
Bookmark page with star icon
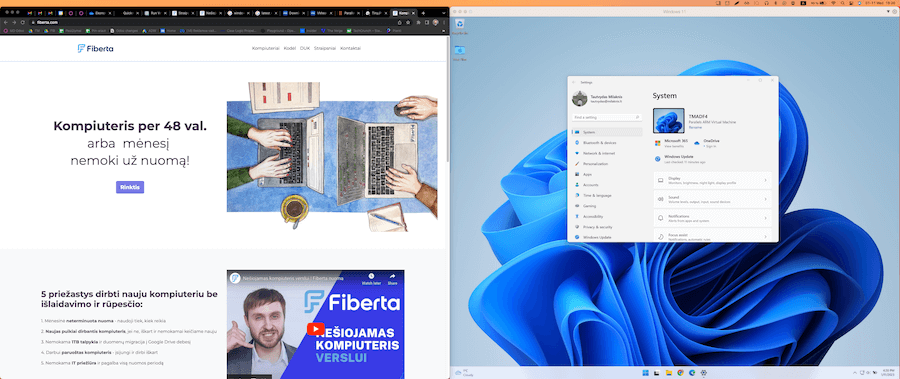[408, 22]
